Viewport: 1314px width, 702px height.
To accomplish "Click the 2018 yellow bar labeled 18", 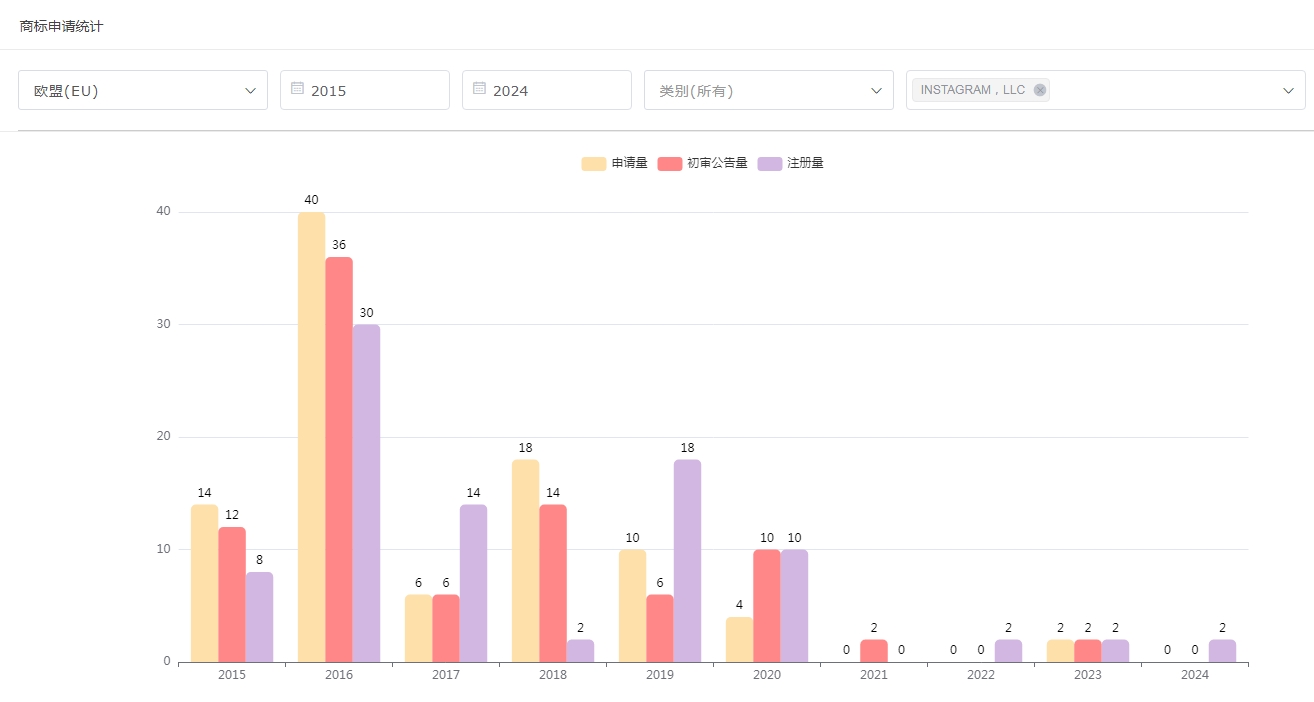I will (x=525, y=560).
